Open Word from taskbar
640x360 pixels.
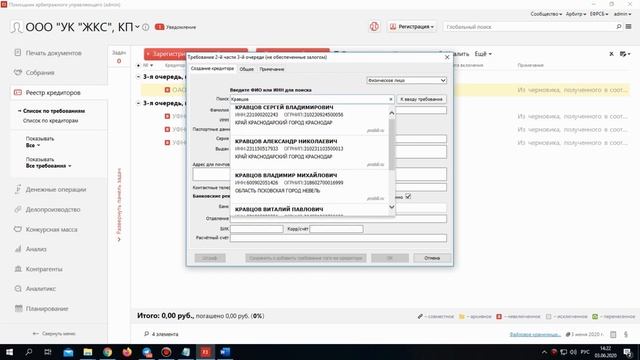[x=225, y=352]
